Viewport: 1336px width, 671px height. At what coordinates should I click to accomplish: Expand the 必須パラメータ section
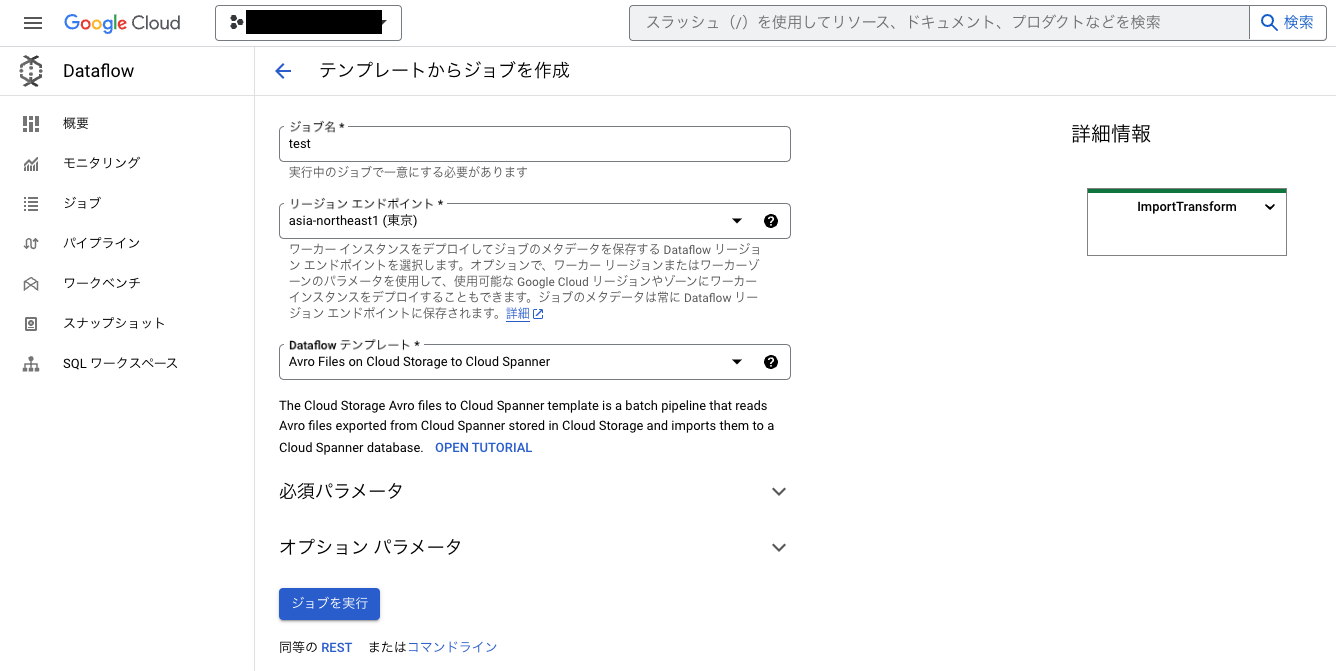click(534, 491)
